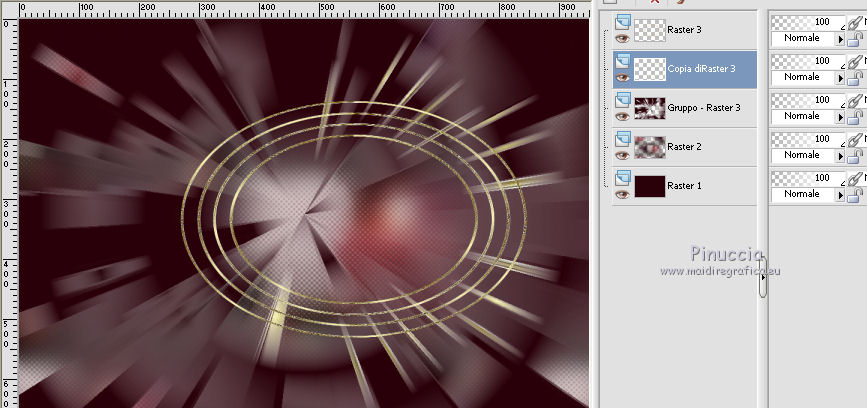Select the dark Raster 1 layer thumbnail
867x408 pixels.
pyautogui.click(x=650, y=186)
